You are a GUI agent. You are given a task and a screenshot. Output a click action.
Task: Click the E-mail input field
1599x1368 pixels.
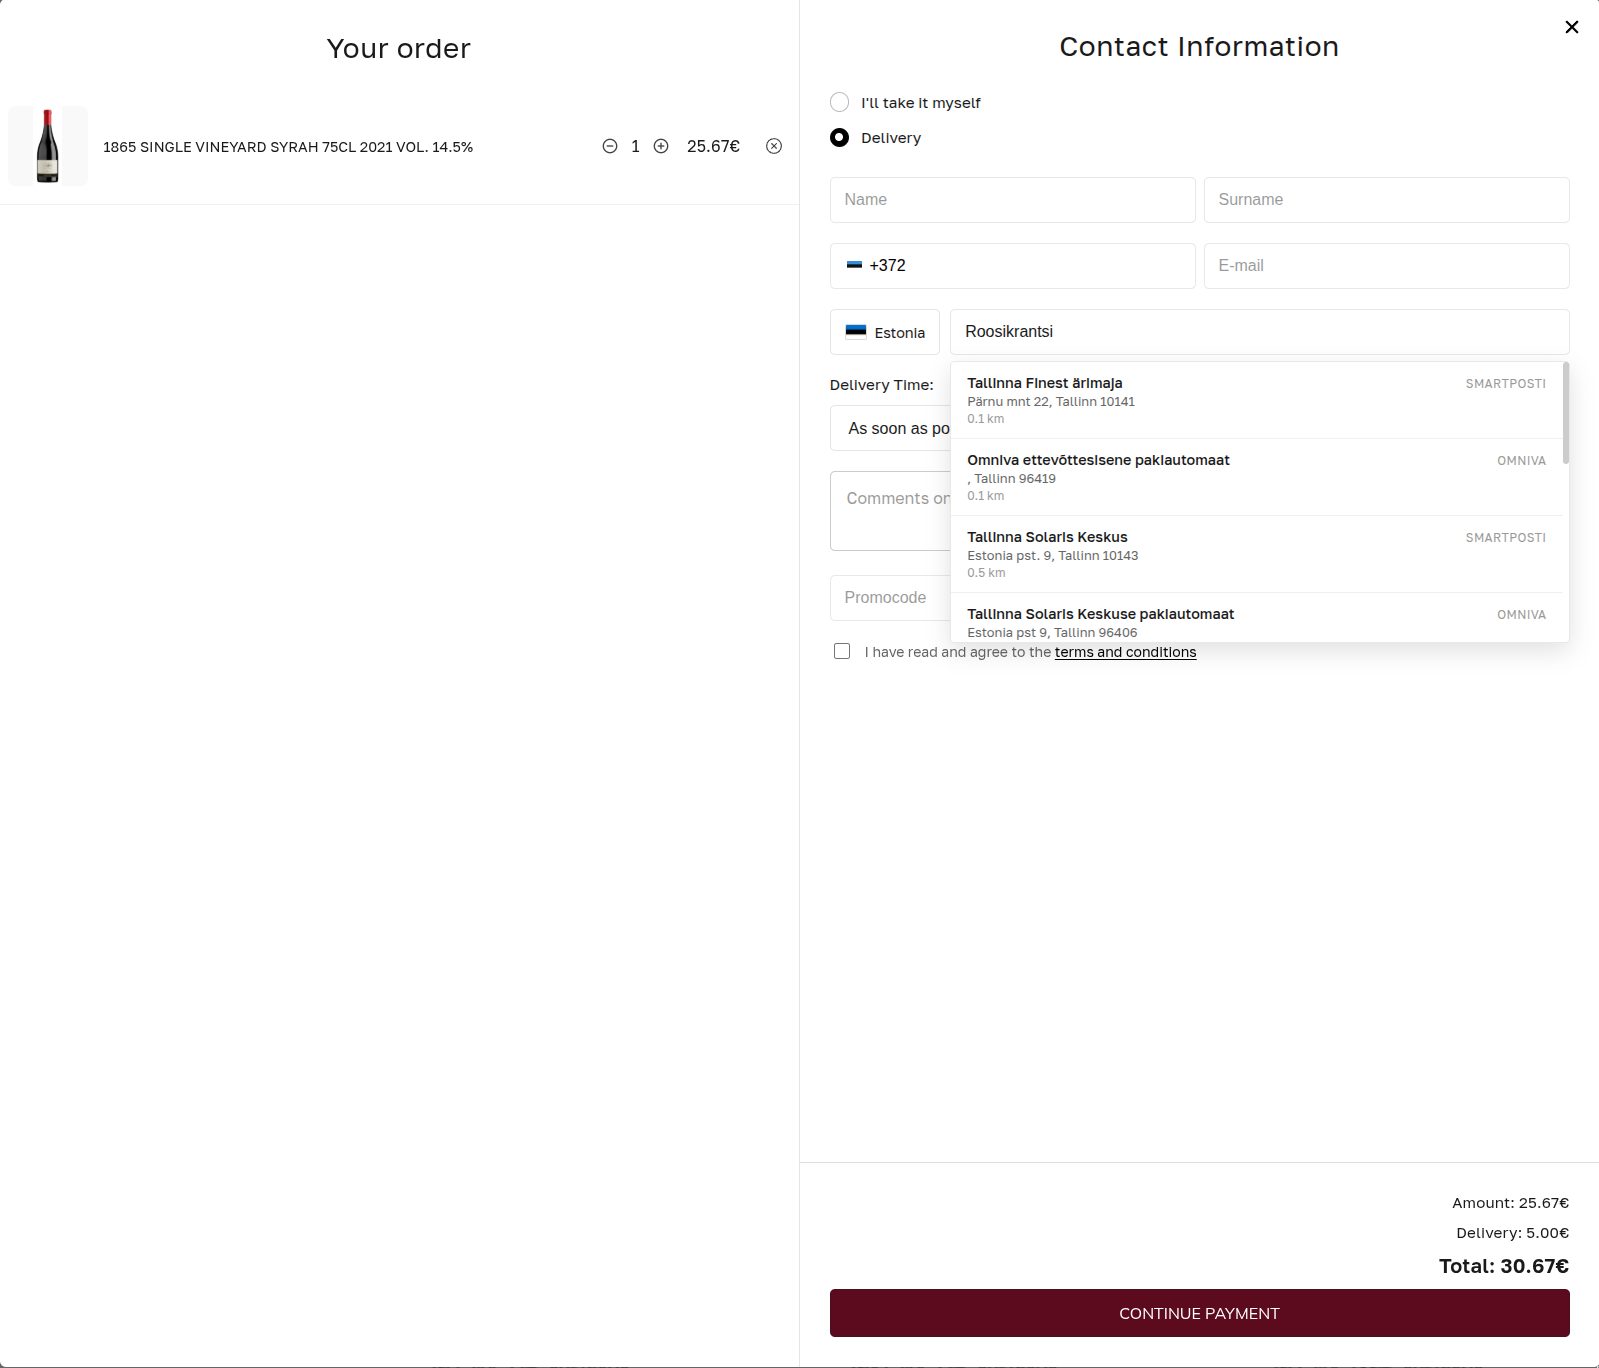(1387, 266)
